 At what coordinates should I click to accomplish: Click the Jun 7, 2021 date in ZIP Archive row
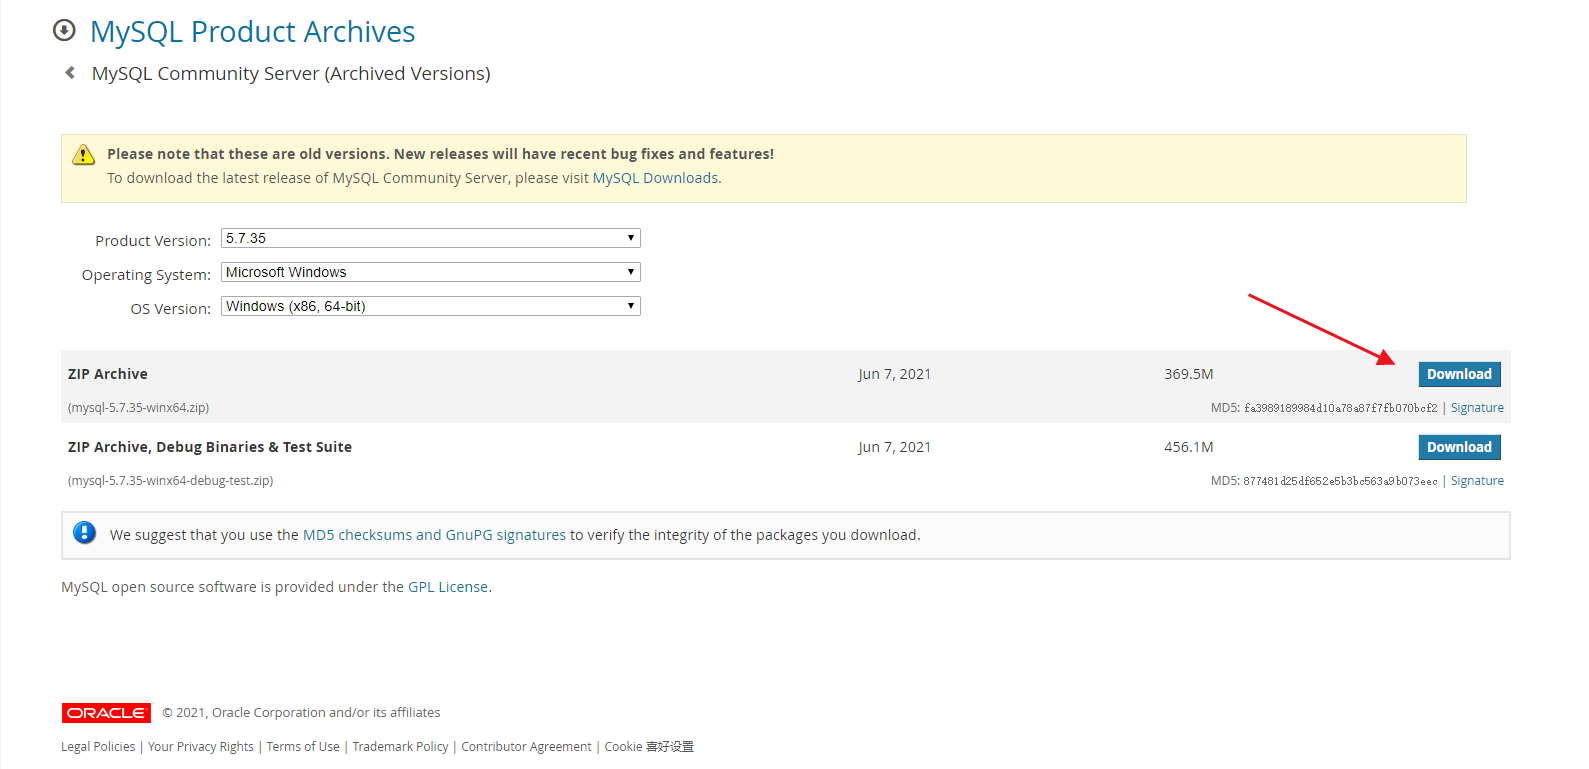(x=895, y=374)
